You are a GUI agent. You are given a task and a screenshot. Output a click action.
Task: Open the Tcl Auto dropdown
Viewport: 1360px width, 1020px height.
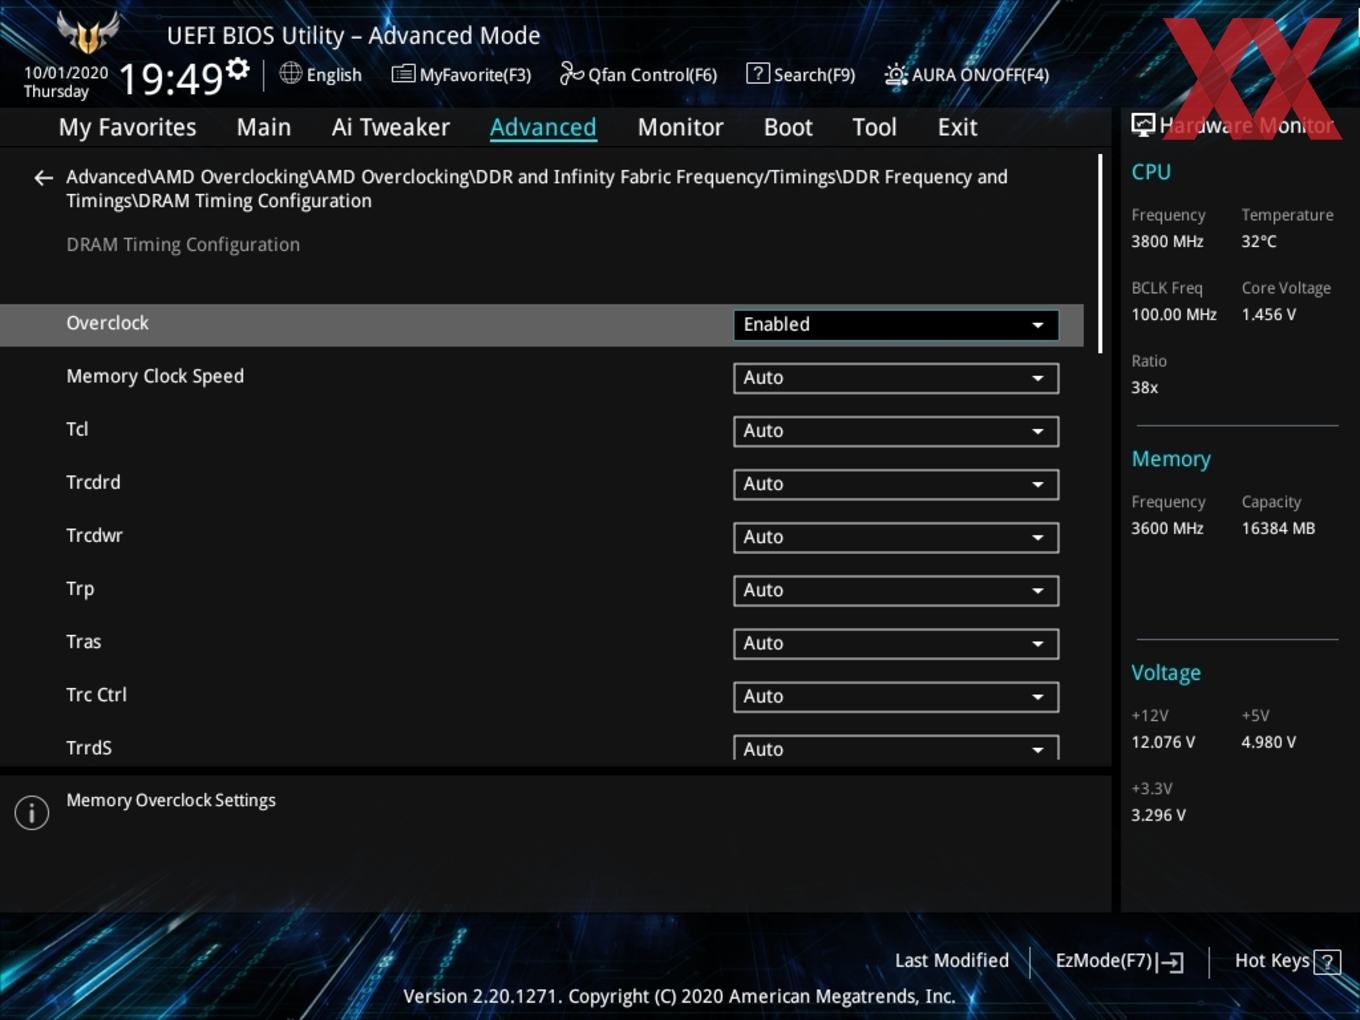click(x=896, y=431)
